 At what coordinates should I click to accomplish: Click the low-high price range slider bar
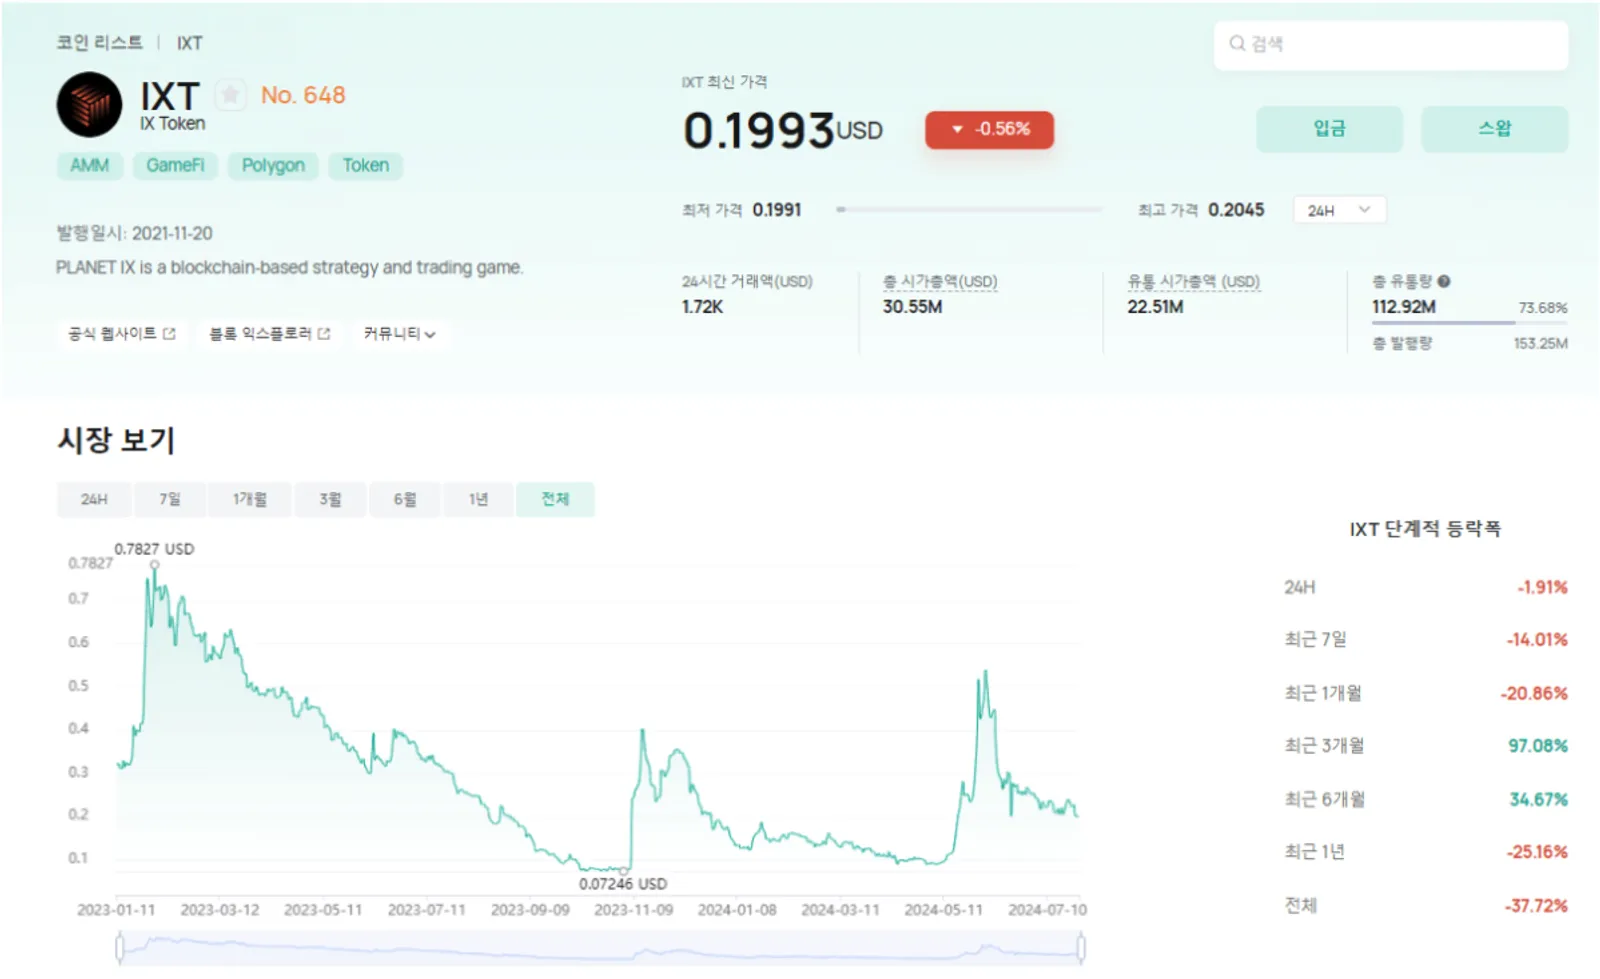coord(969,210)
